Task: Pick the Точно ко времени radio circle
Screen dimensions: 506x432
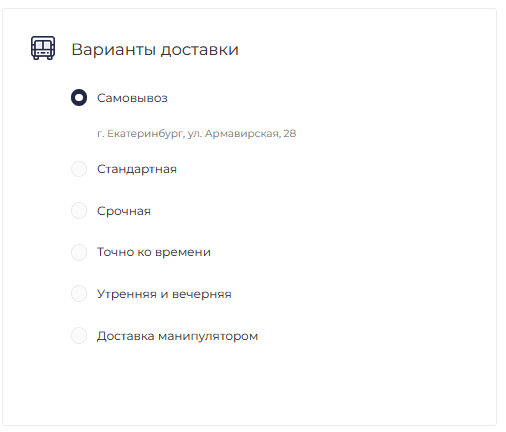Action: [x=79, y=252]
